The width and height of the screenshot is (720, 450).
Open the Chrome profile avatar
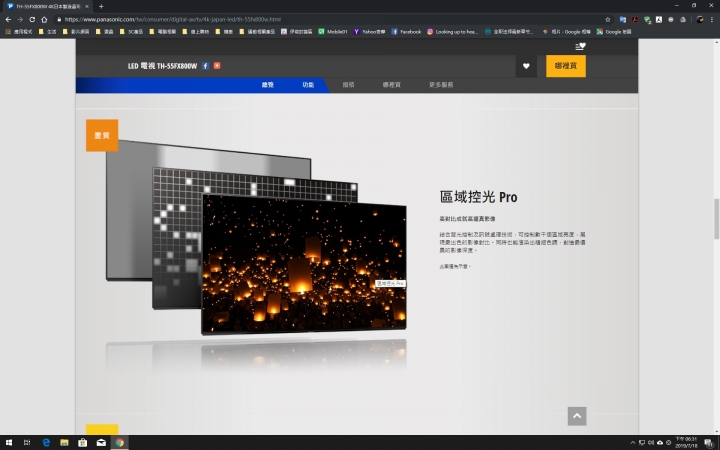click(700, 19)
